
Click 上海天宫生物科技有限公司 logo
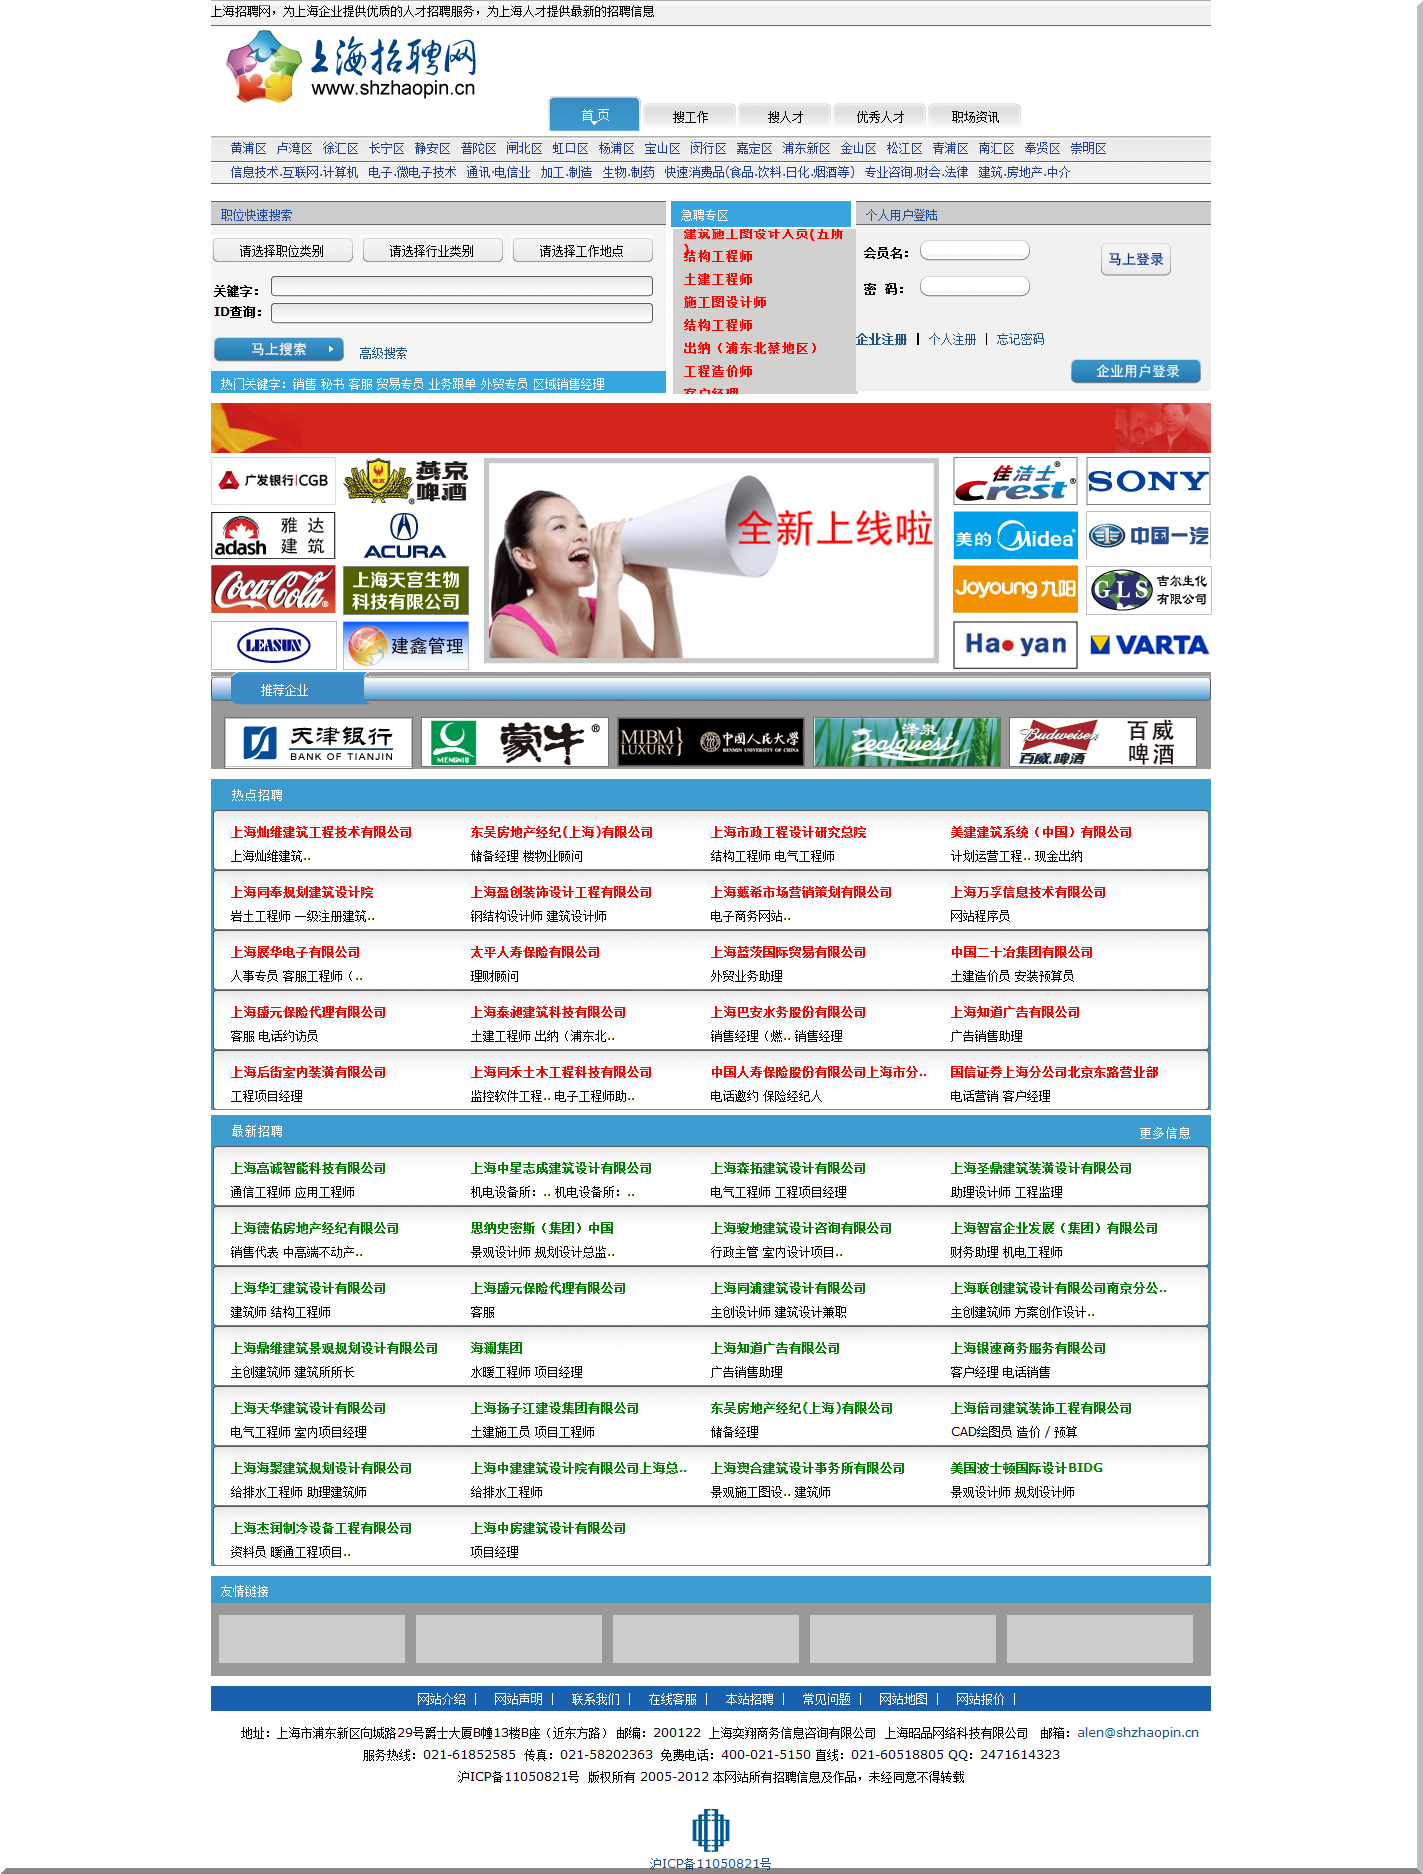(x=405, y=590)
